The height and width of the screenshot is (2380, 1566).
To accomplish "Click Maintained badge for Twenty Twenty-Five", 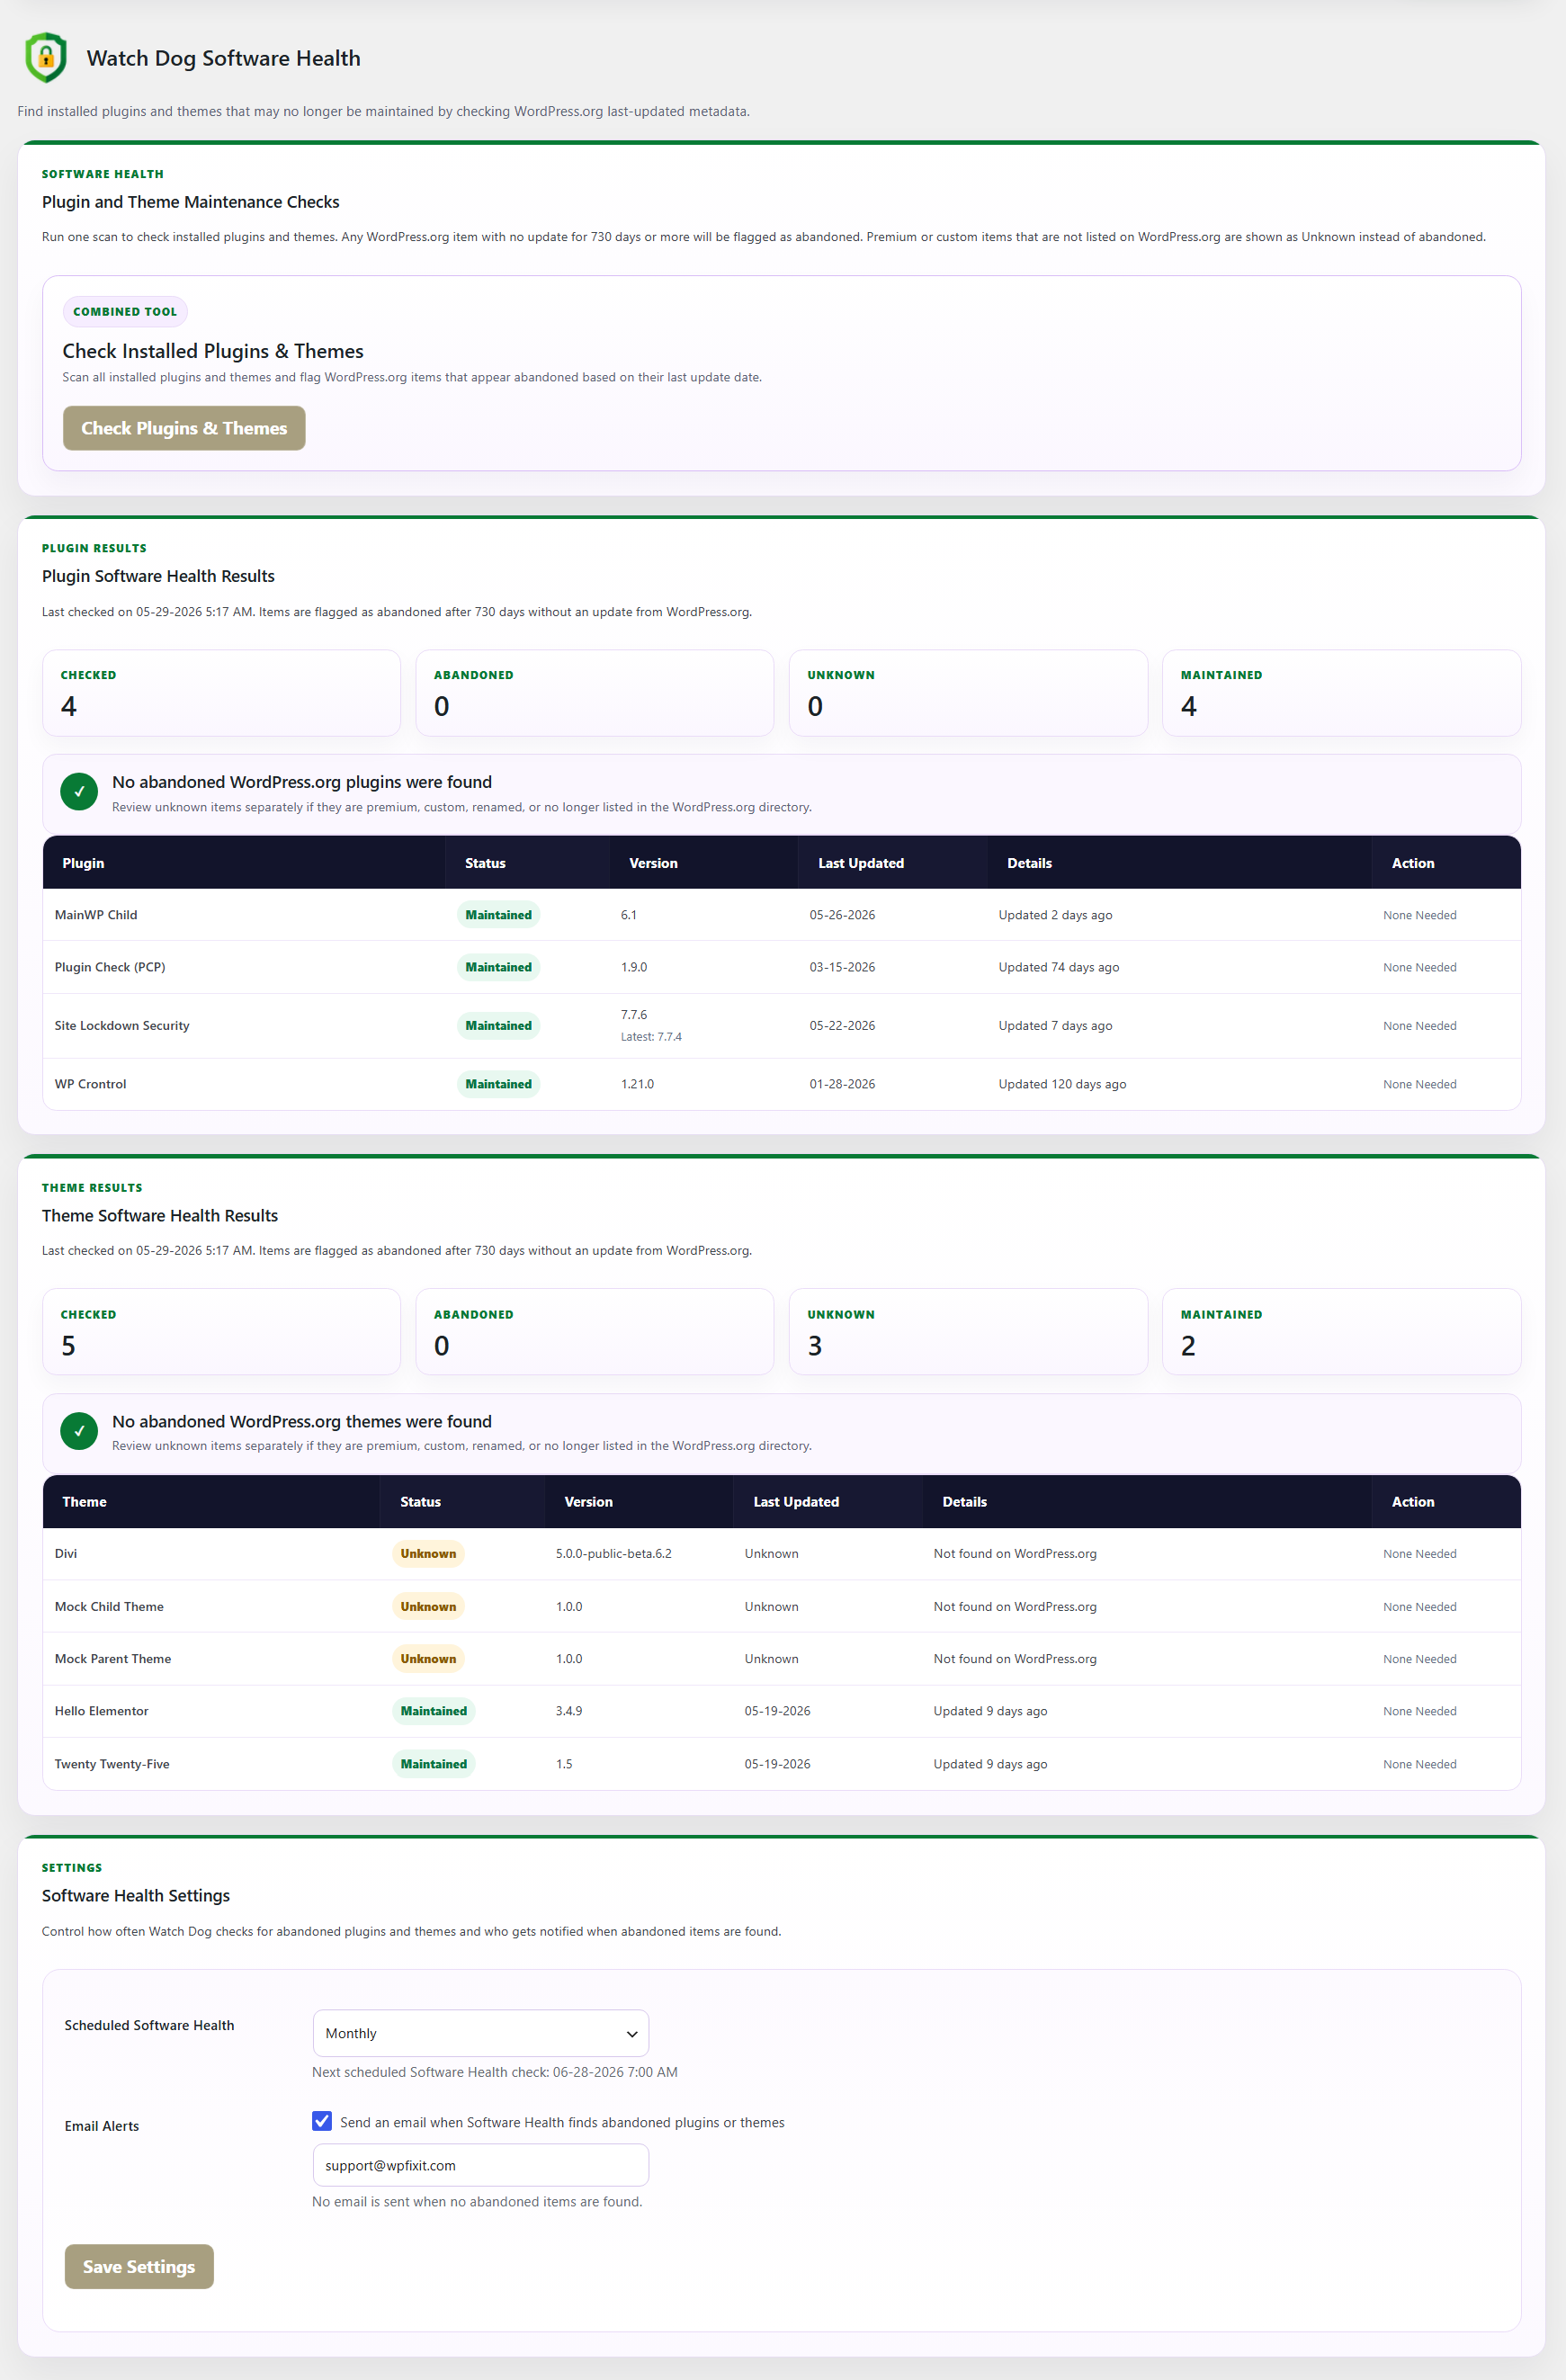I will 433,1764.
